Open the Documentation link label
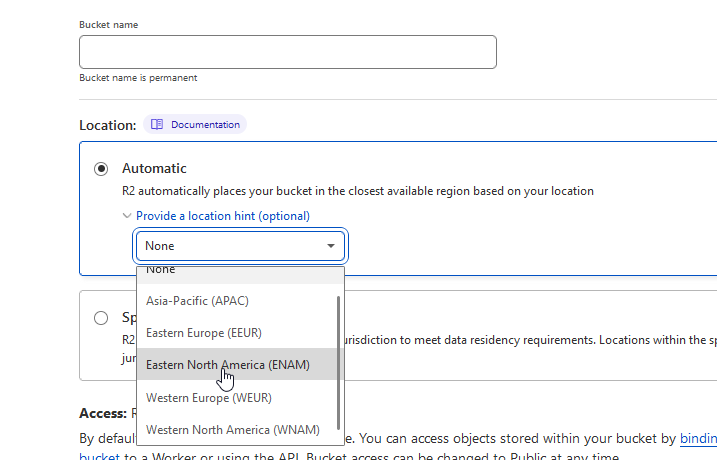Viewport: 717px width, 460px height. [205, 125]
